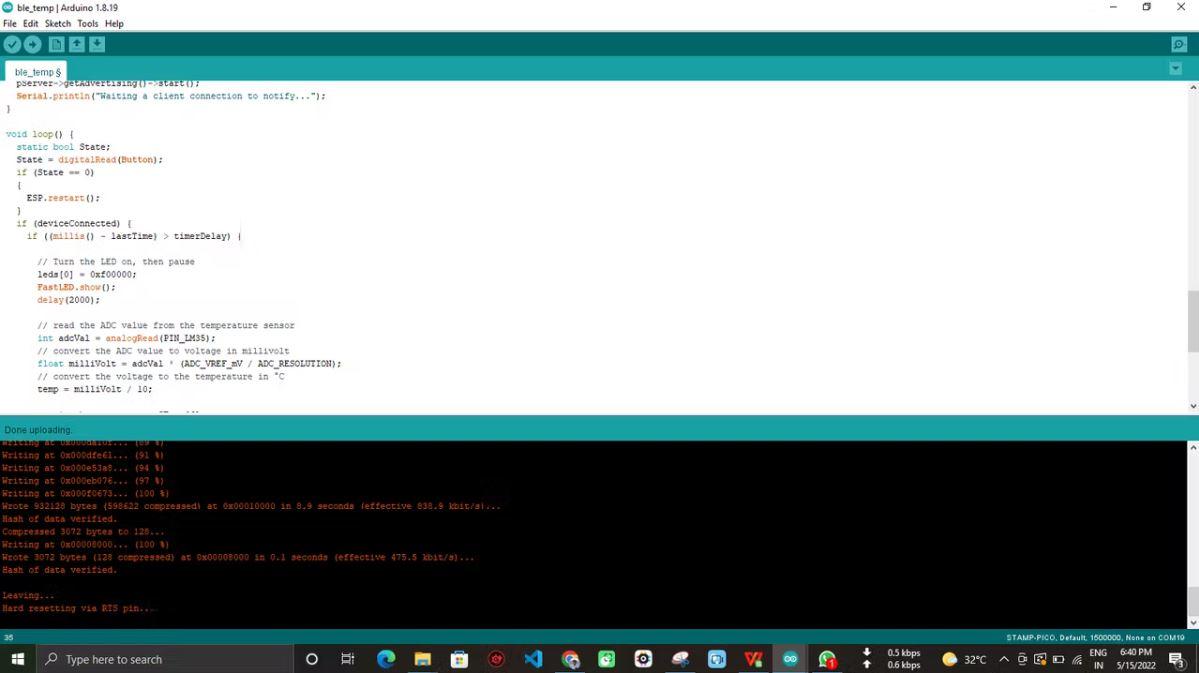Open the 6:40 PM clock and calendar
Viewport: 1199px width, 673px height.
coord(1136,659)
